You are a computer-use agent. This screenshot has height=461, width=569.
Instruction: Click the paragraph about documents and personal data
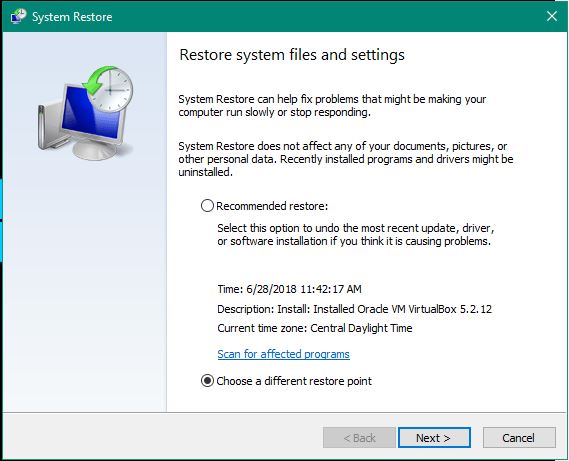(x=345, y=159)
